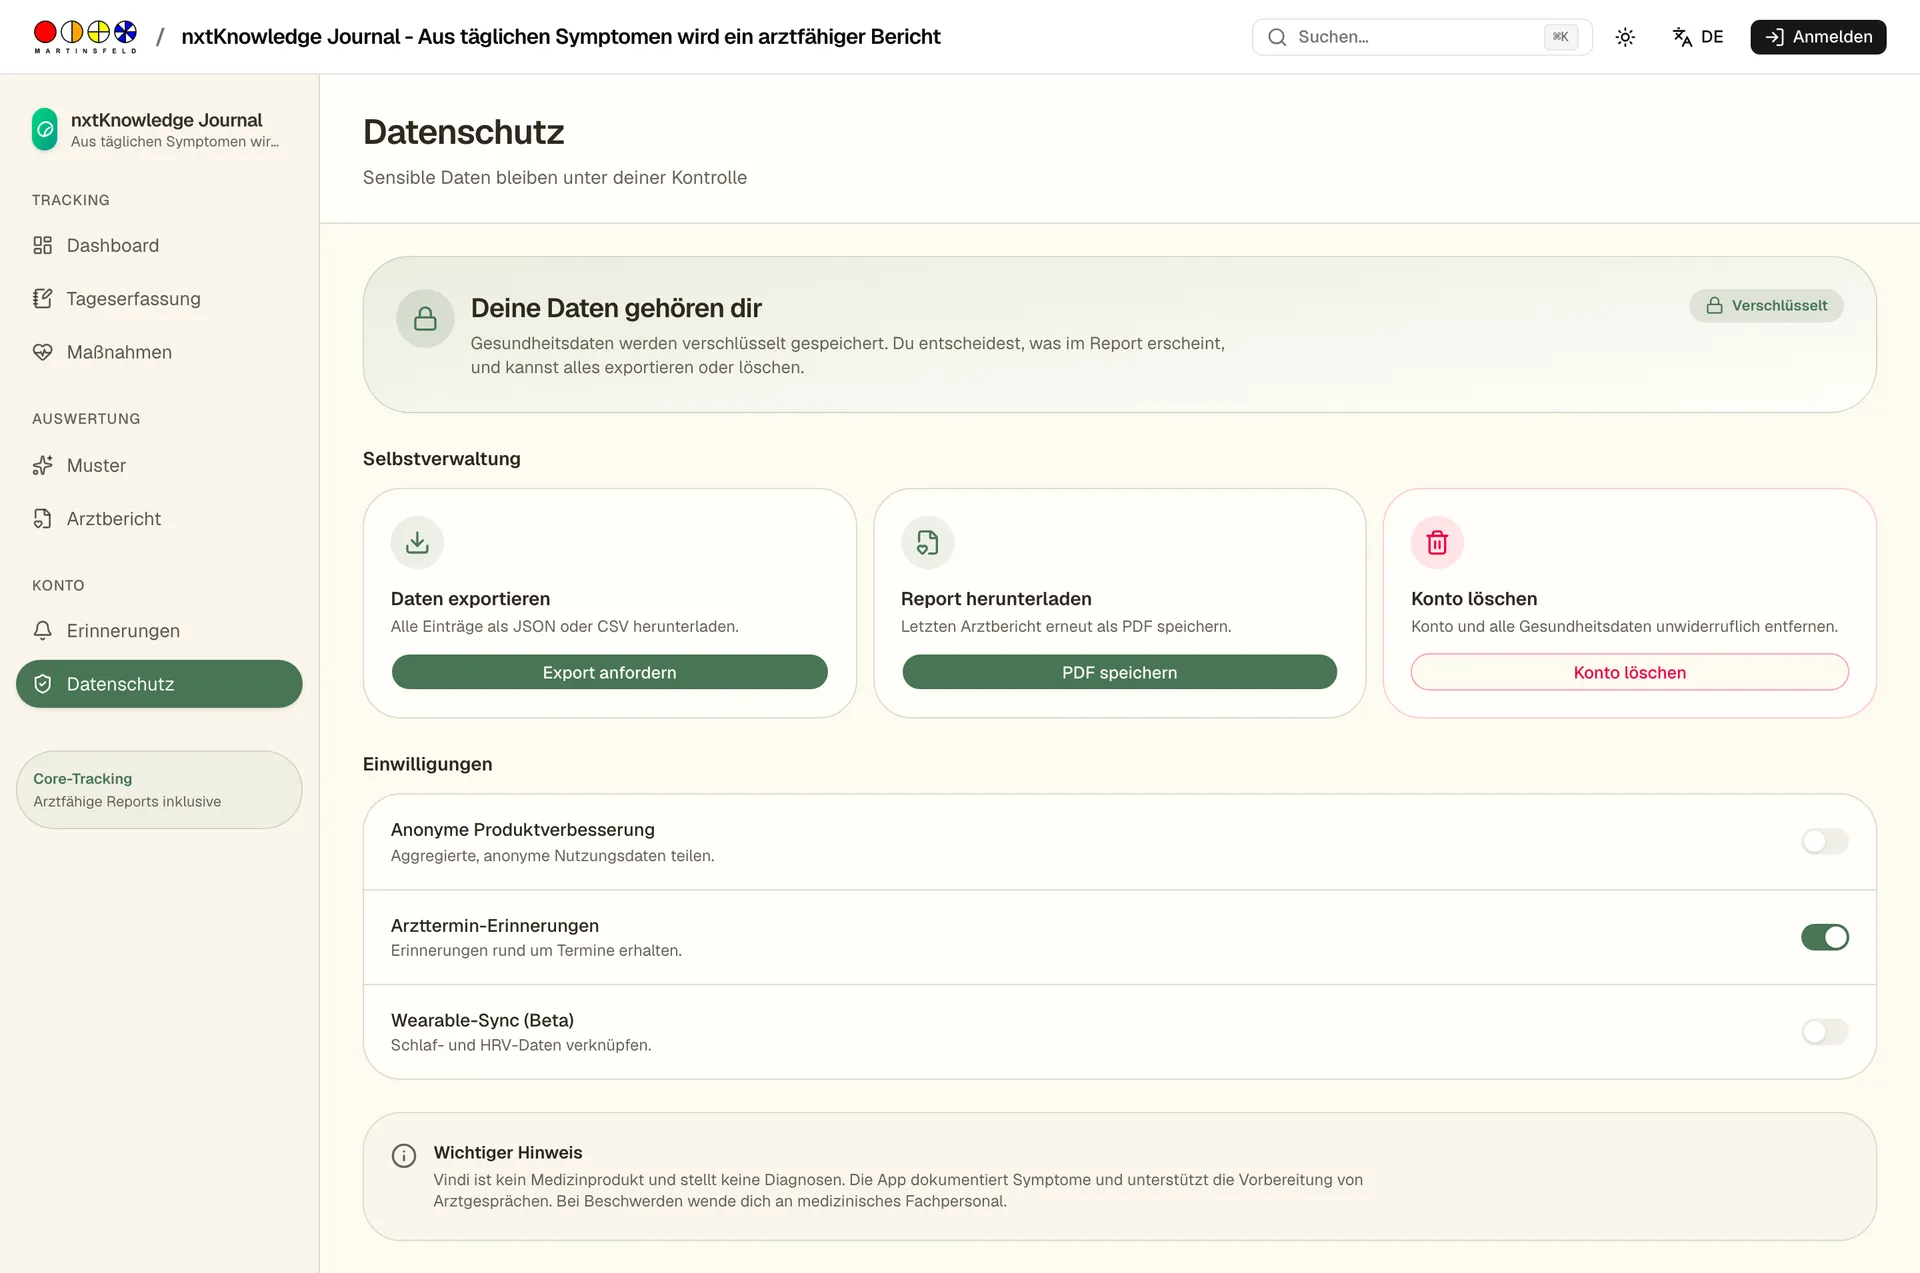This screenshot has width=1920, height=1273.
Task: Navigate to Erinnerungen
Action: [159, 630]
